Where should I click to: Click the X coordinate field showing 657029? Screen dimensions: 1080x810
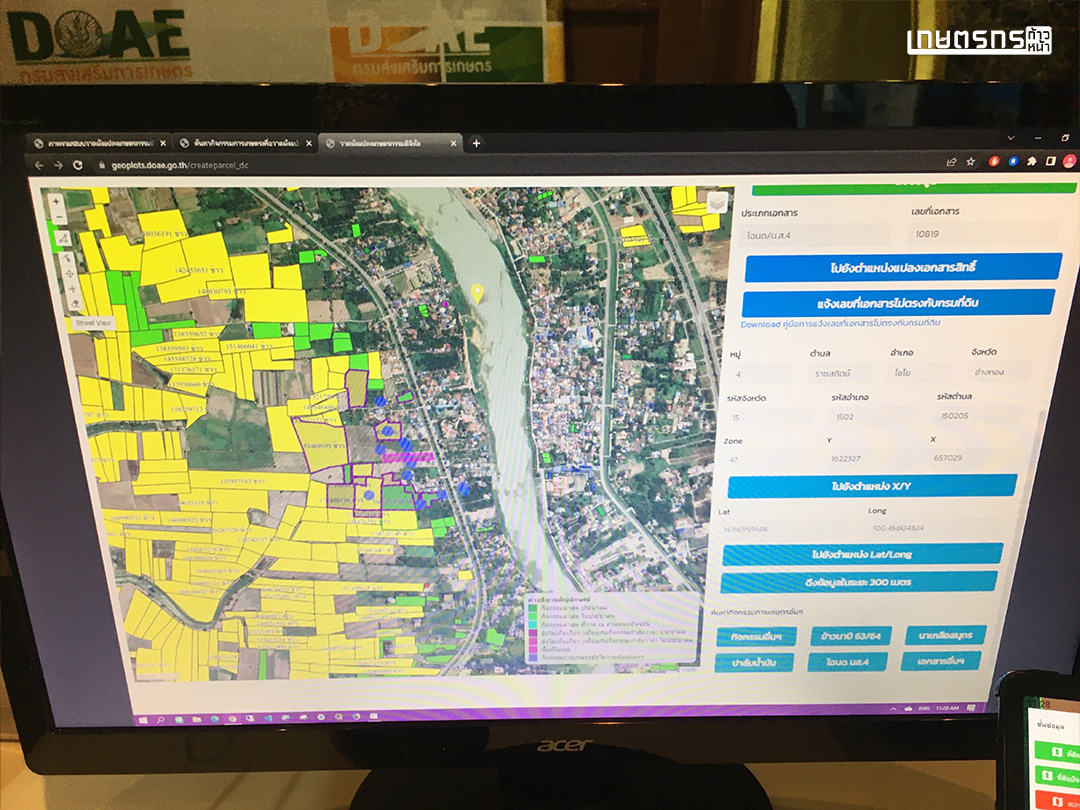(x=973, y=457)
